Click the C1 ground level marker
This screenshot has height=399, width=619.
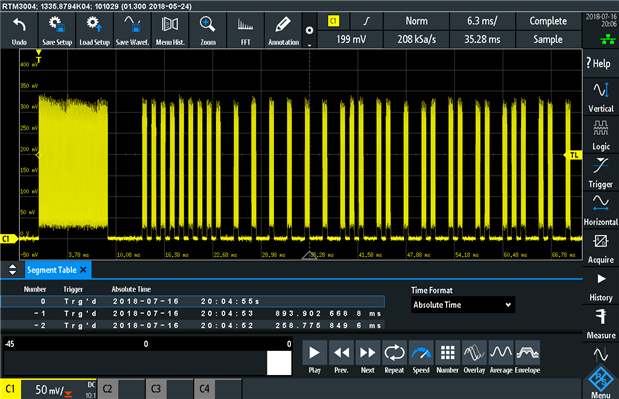click(9, 239)
